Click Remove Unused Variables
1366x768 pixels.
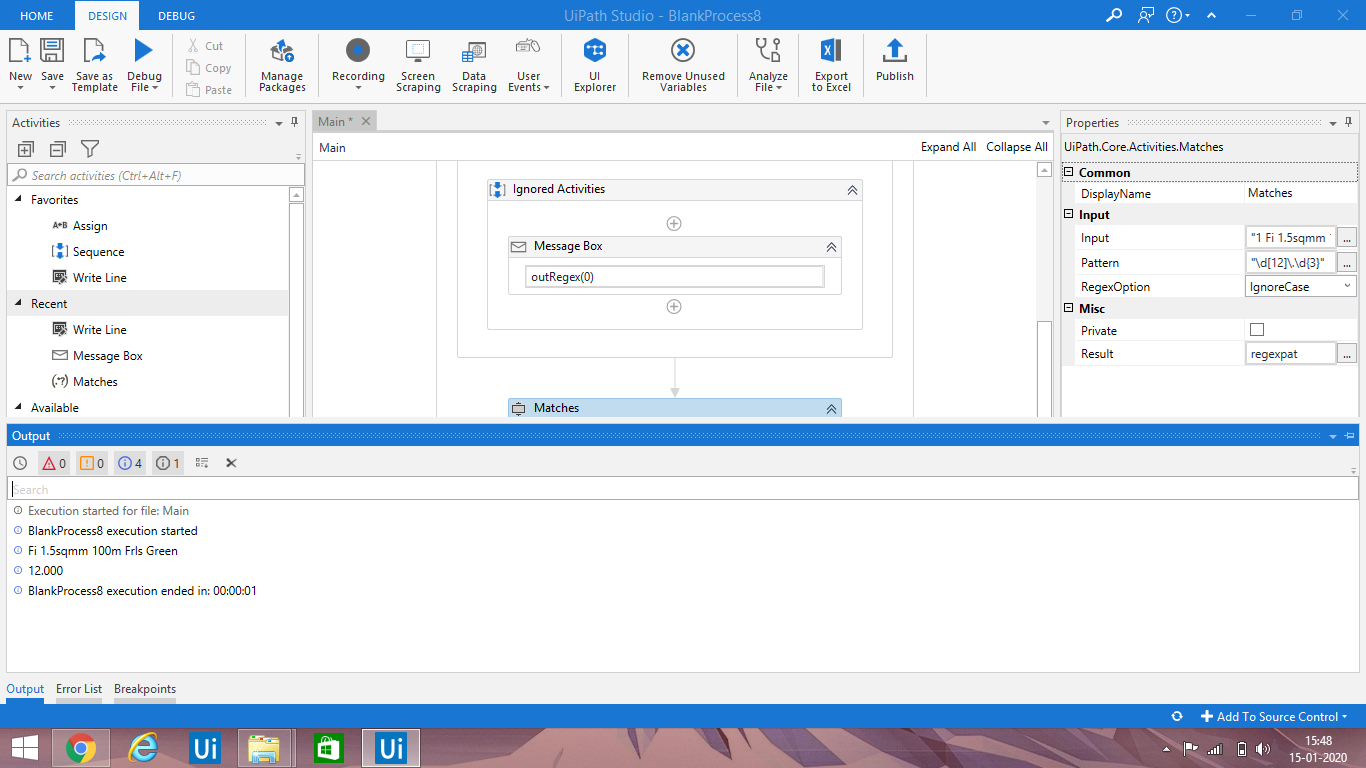683,65
